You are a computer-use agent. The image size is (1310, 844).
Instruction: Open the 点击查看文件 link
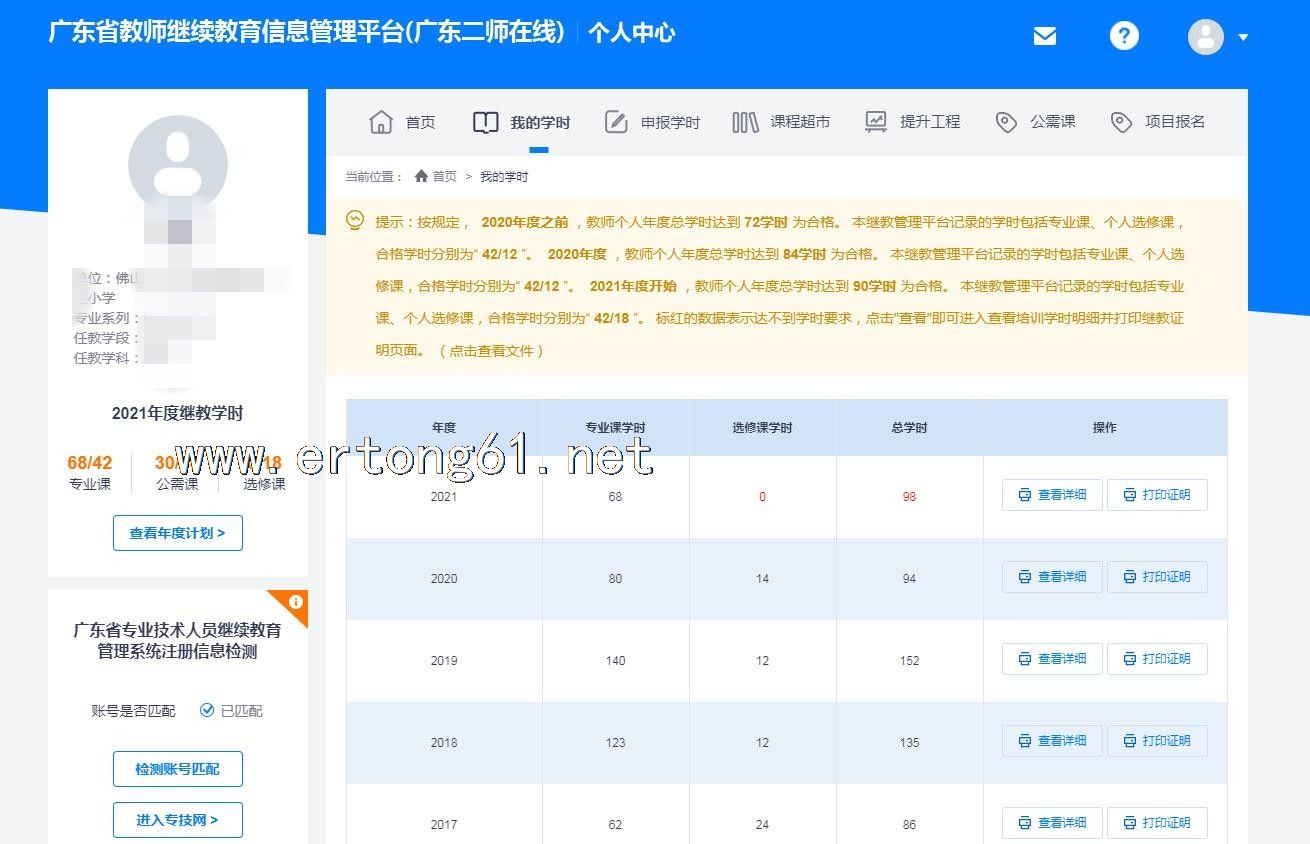(492, 351)
